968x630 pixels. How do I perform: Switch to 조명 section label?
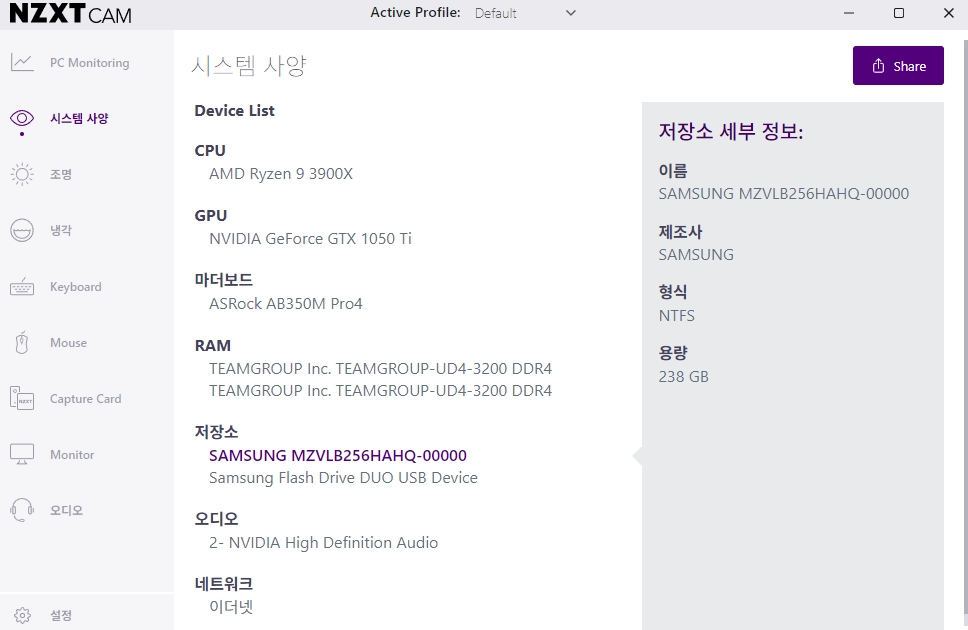(61, 174)
